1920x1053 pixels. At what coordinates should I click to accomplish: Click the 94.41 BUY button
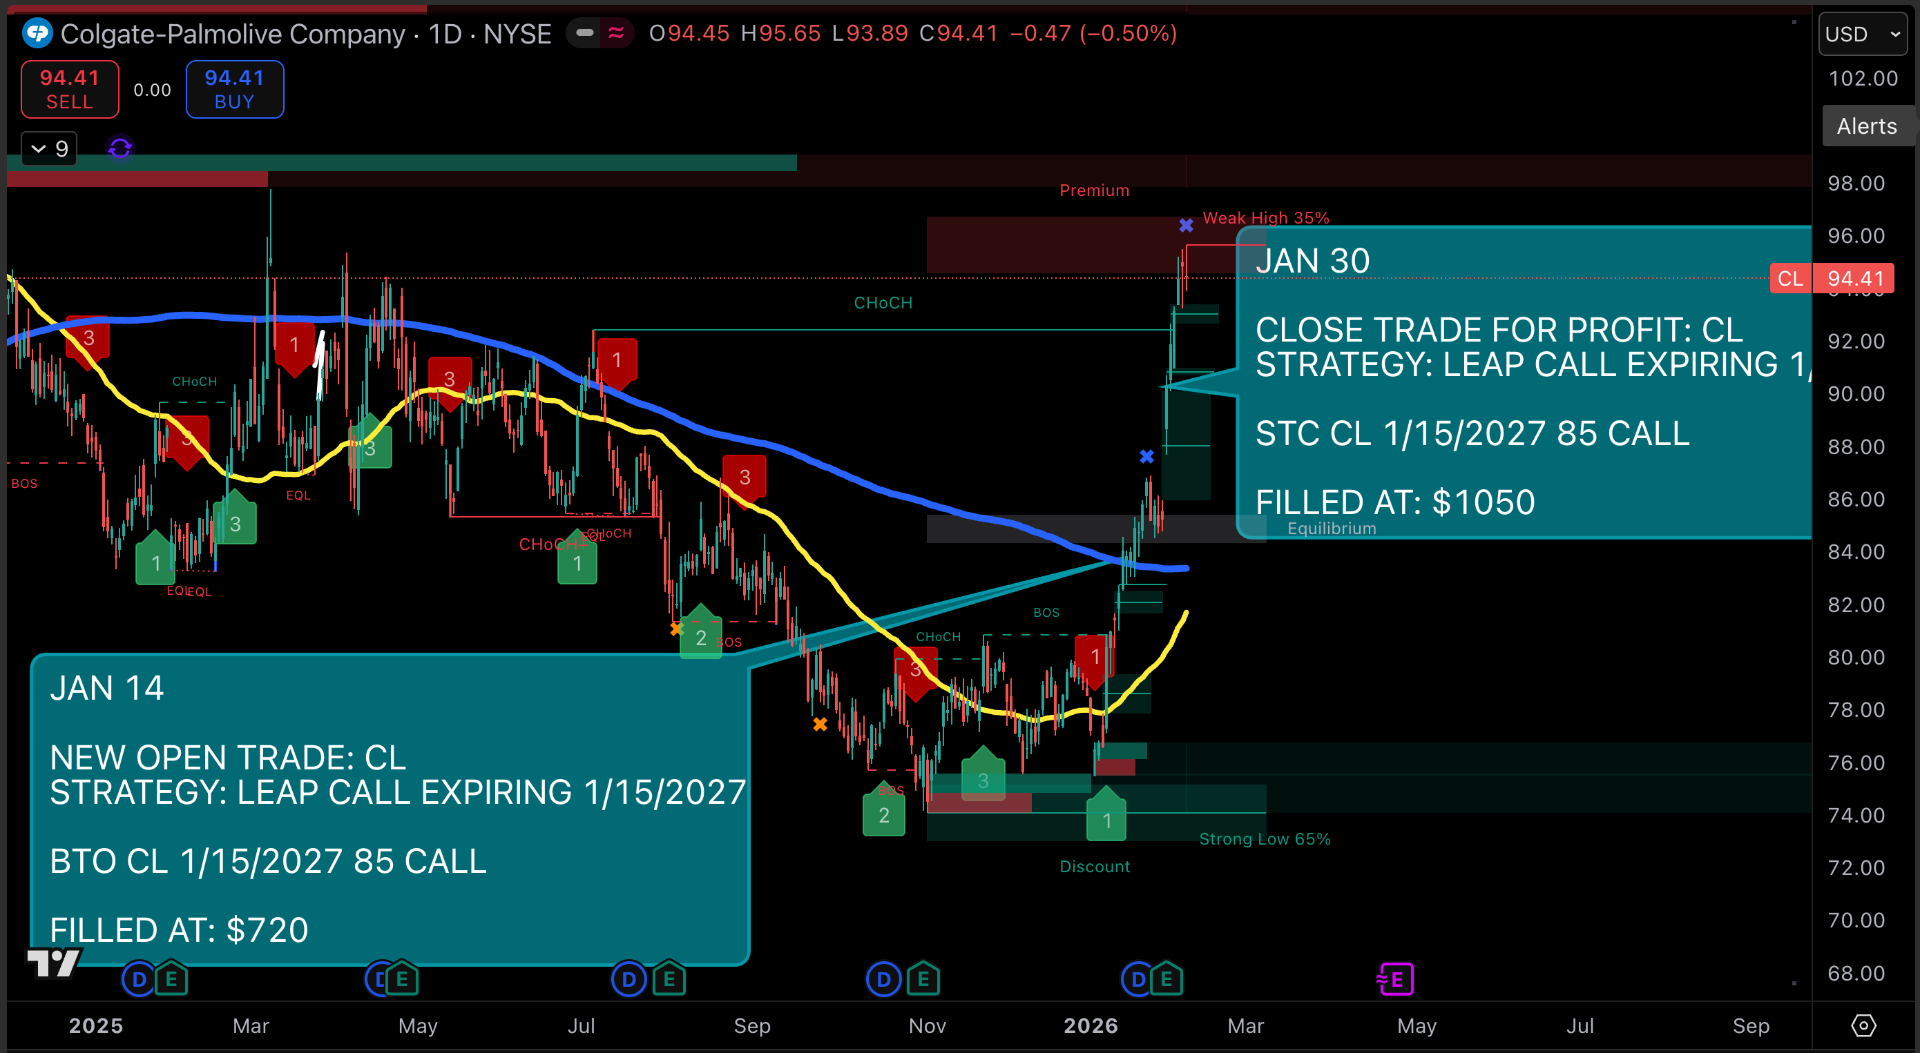tap(234, 89)
